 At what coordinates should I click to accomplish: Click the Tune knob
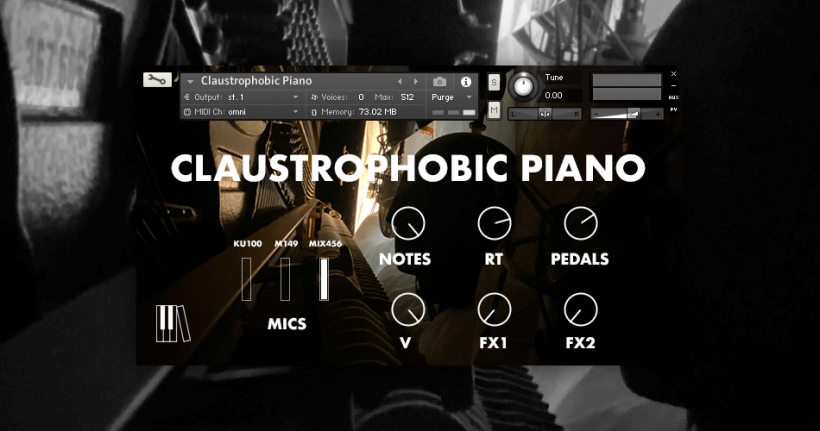click(x=523, y=86)
